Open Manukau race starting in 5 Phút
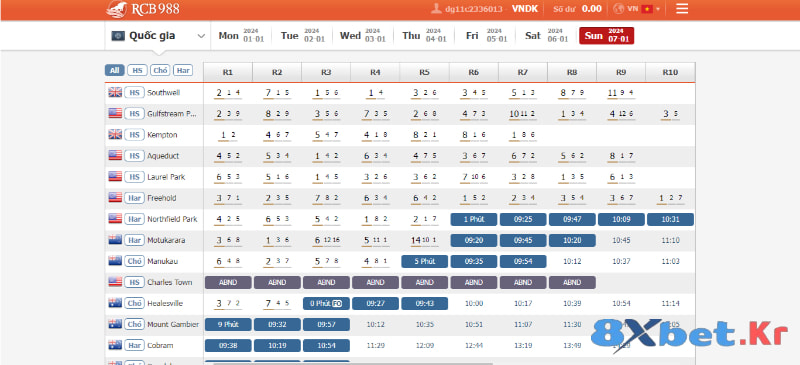This screenshot has height=365, width=800. point(424,261)
